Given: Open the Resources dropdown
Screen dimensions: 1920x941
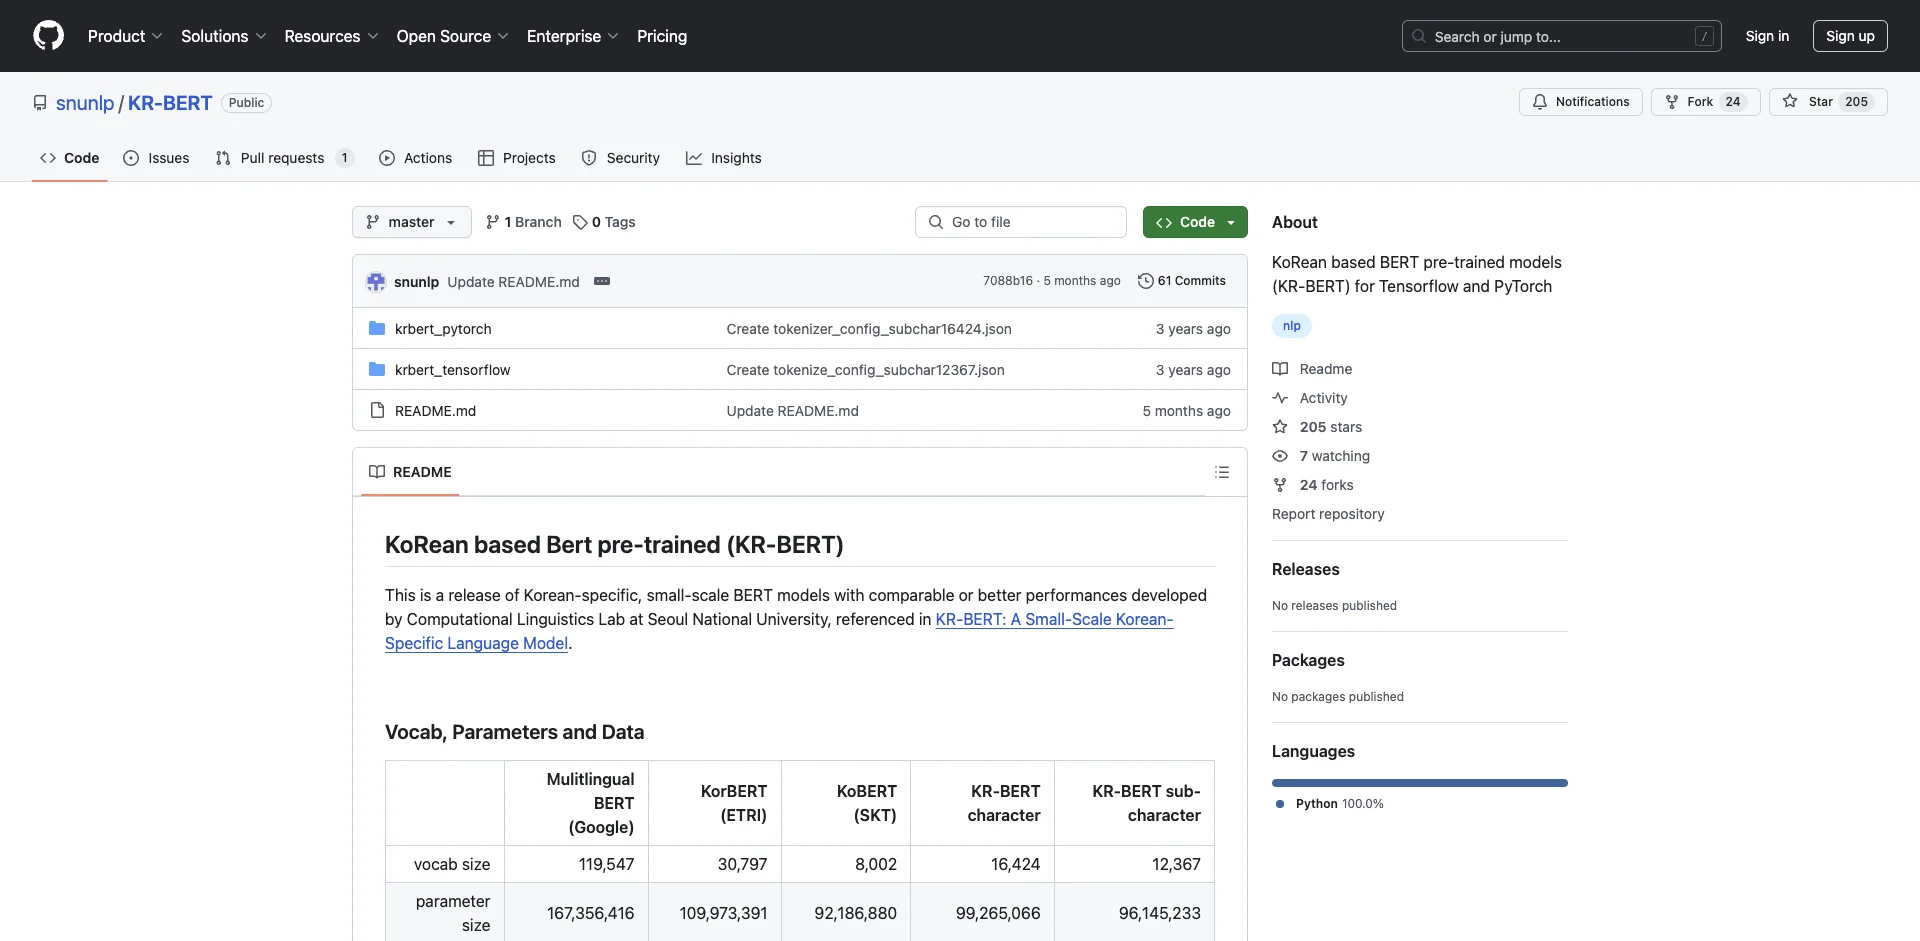Looking at the screenshot, I should coord(331,36).
